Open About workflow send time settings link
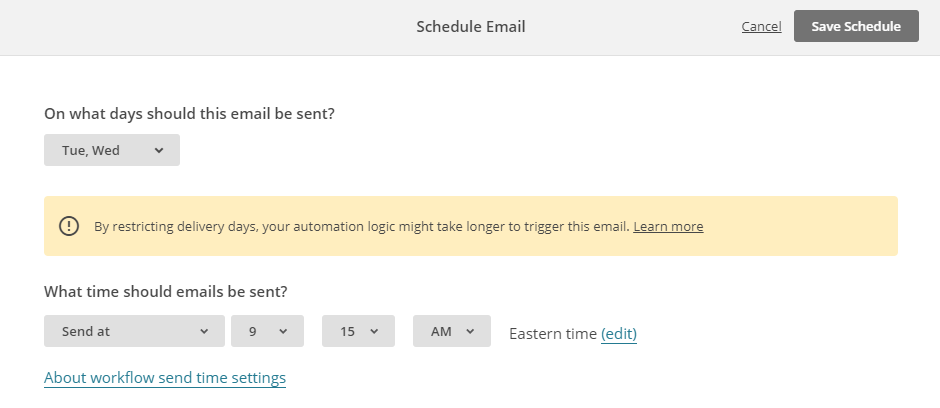The height and width of the screenshot is (408, 940). (165, 377)
